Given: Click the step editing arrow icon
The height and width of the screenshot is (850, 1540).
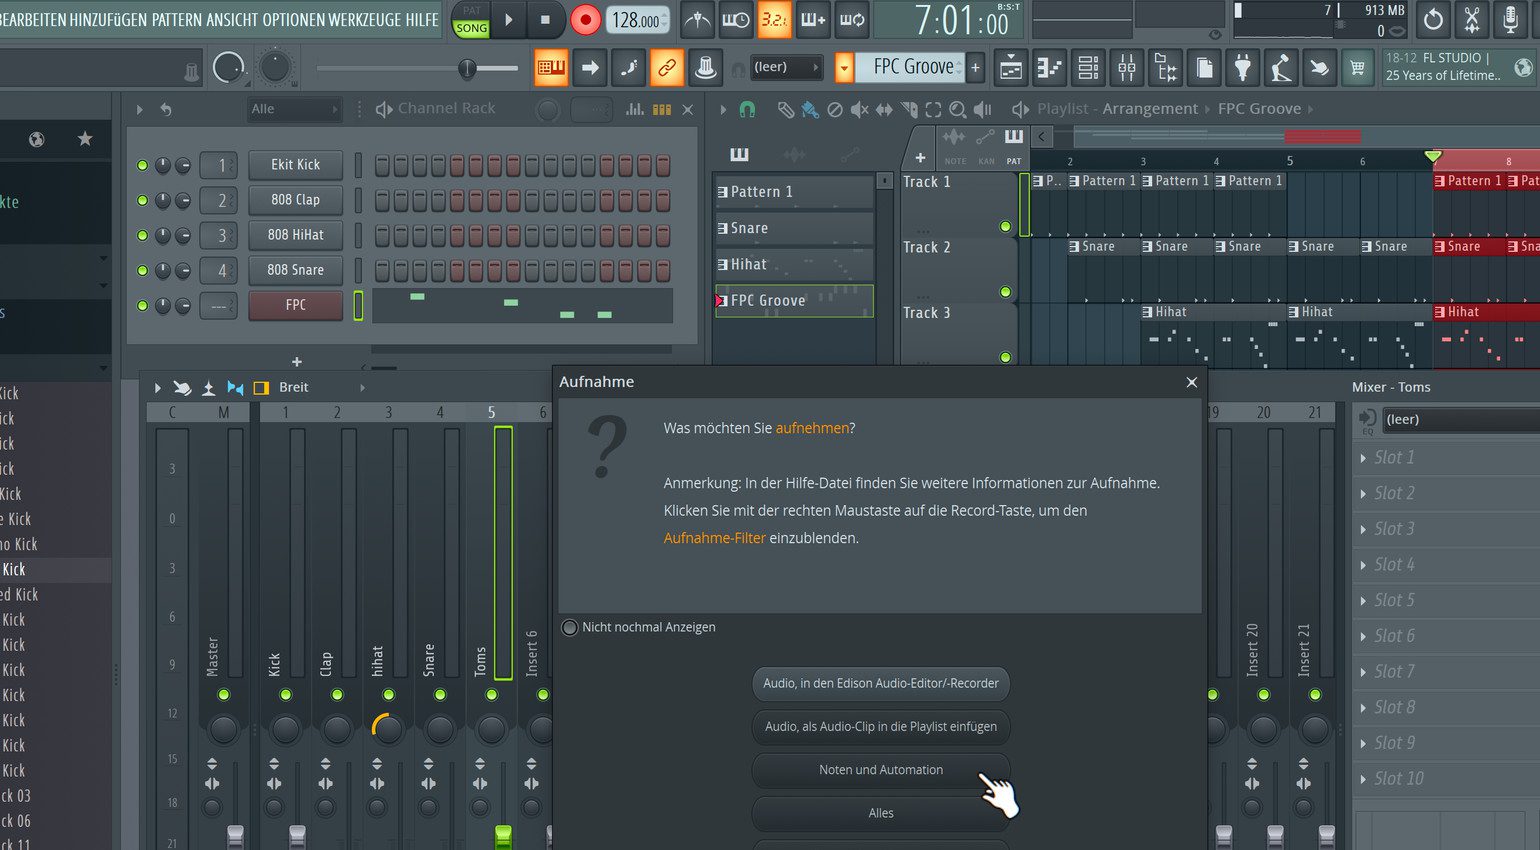Looking at the screenshot, I should click(590, 67).
